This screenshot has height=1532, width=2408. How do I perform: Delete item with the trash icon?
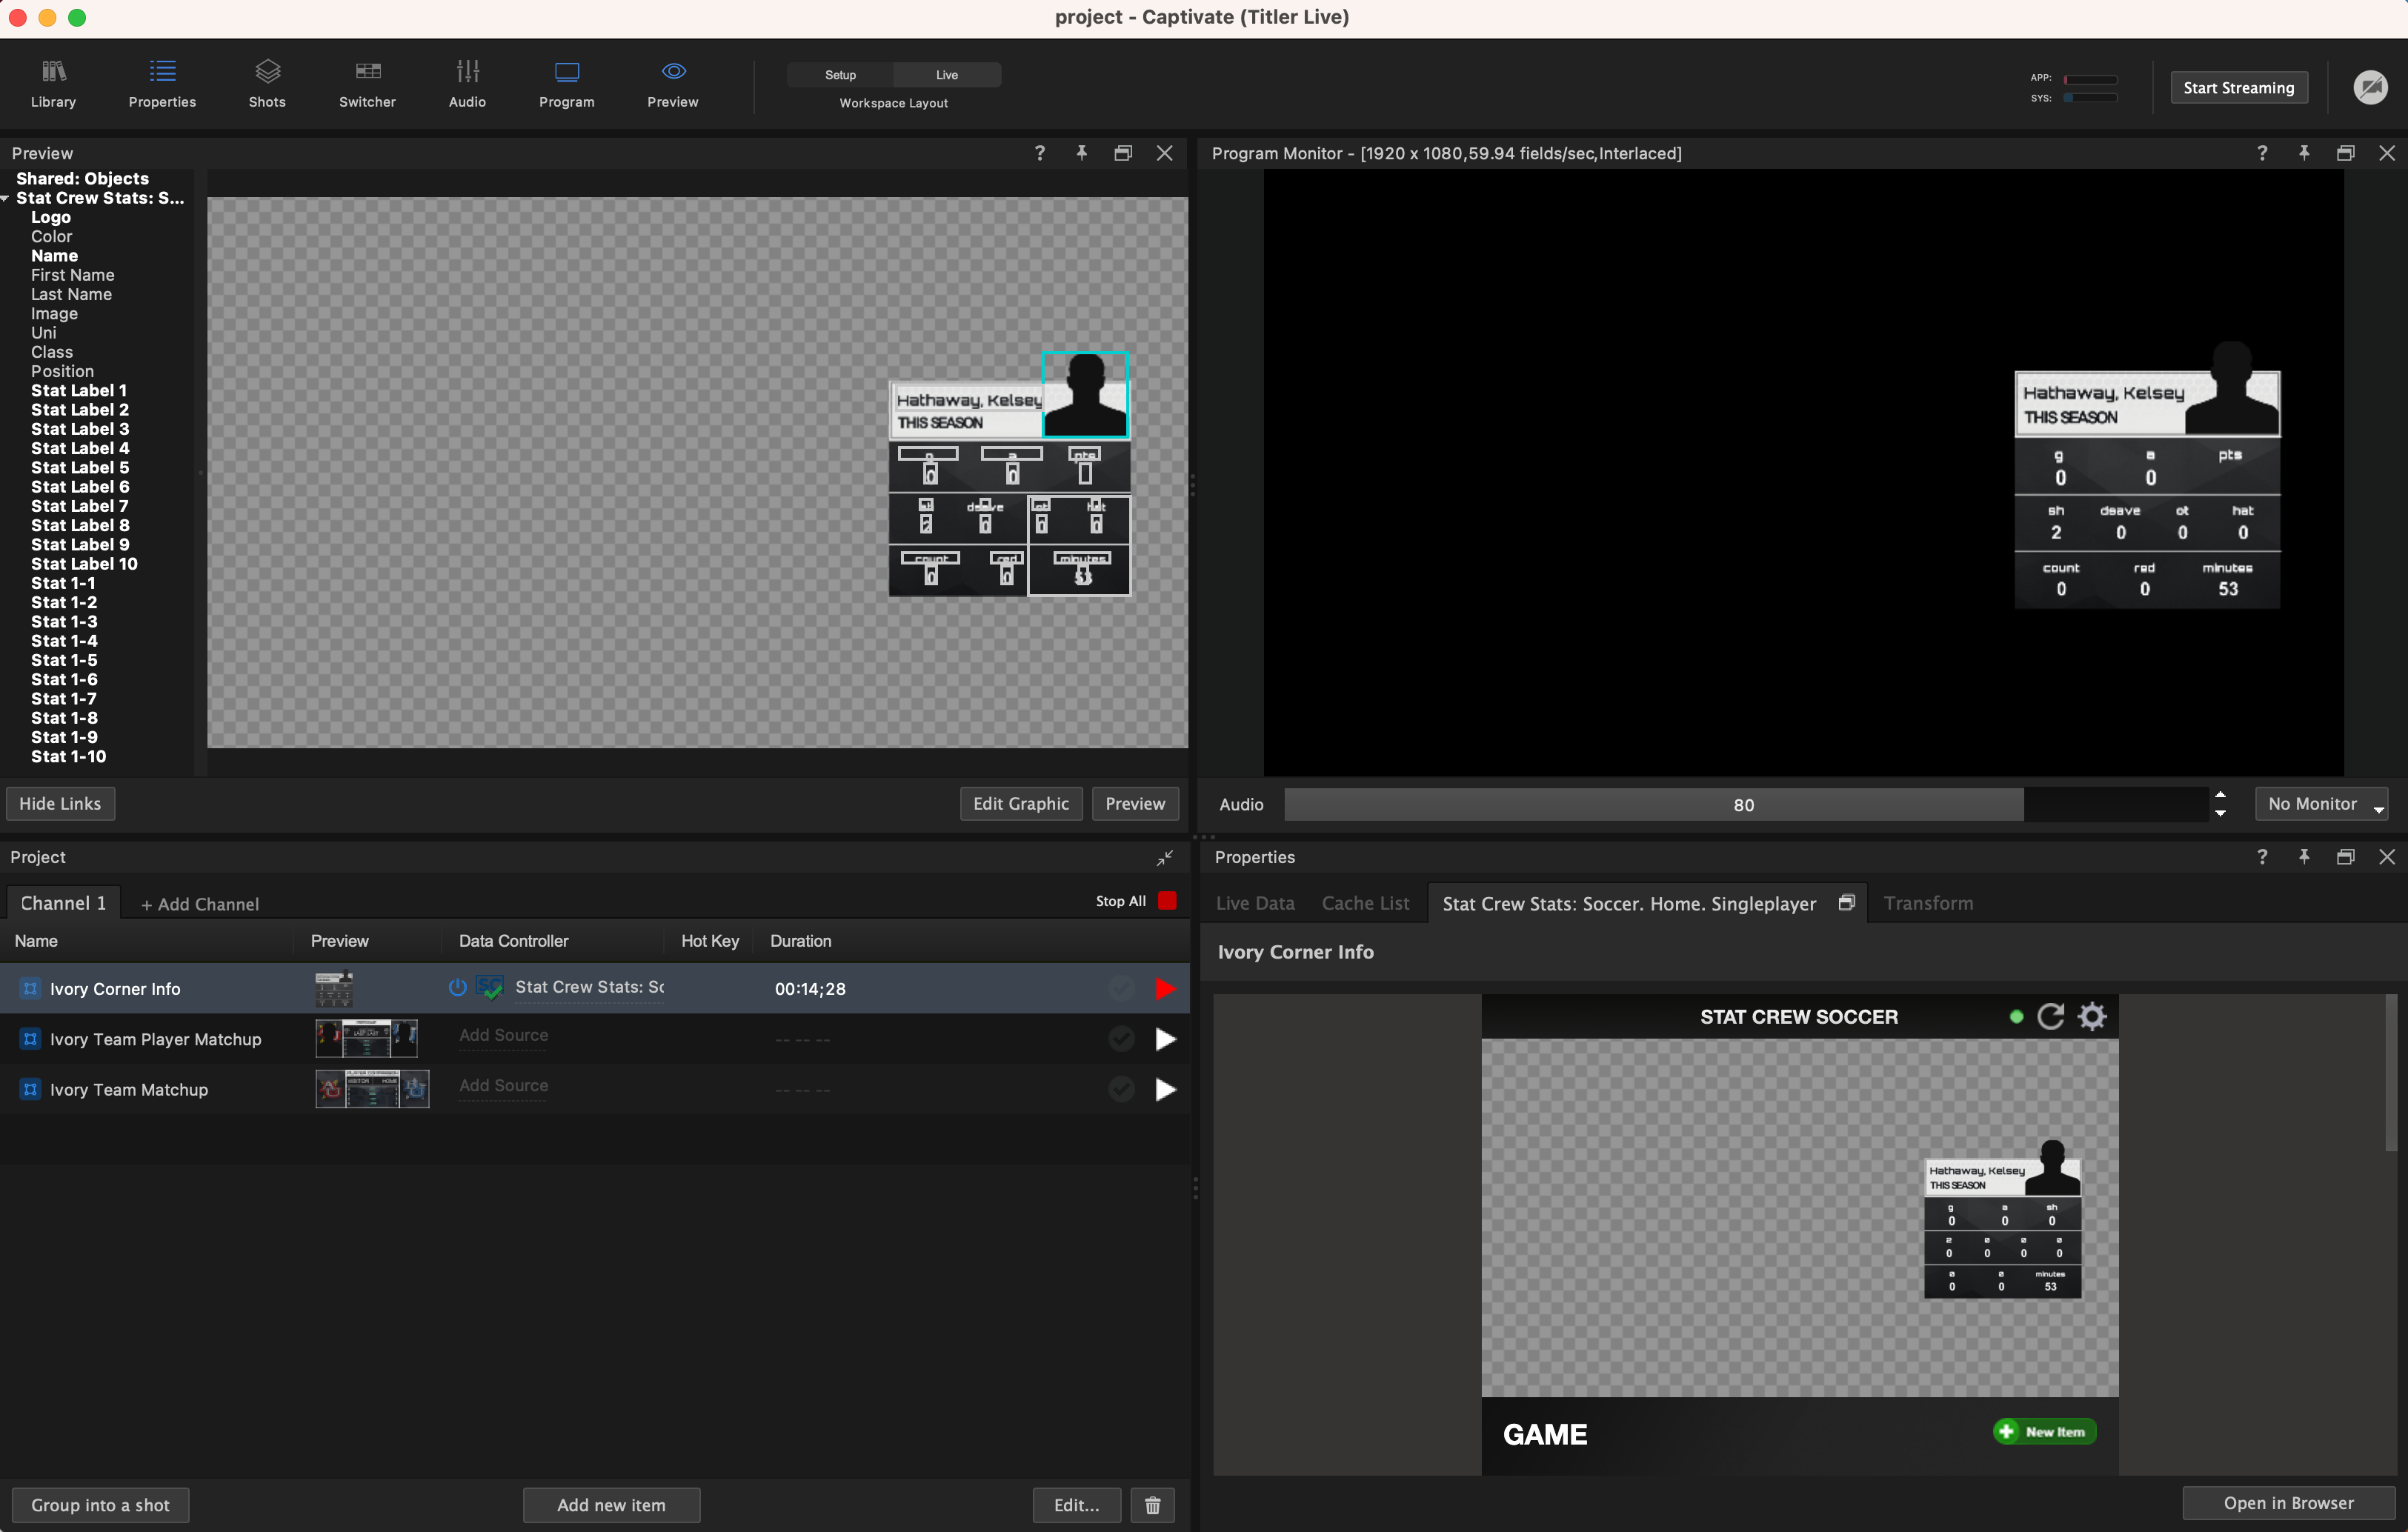pyautogui.click(x=1152, y=1505)
